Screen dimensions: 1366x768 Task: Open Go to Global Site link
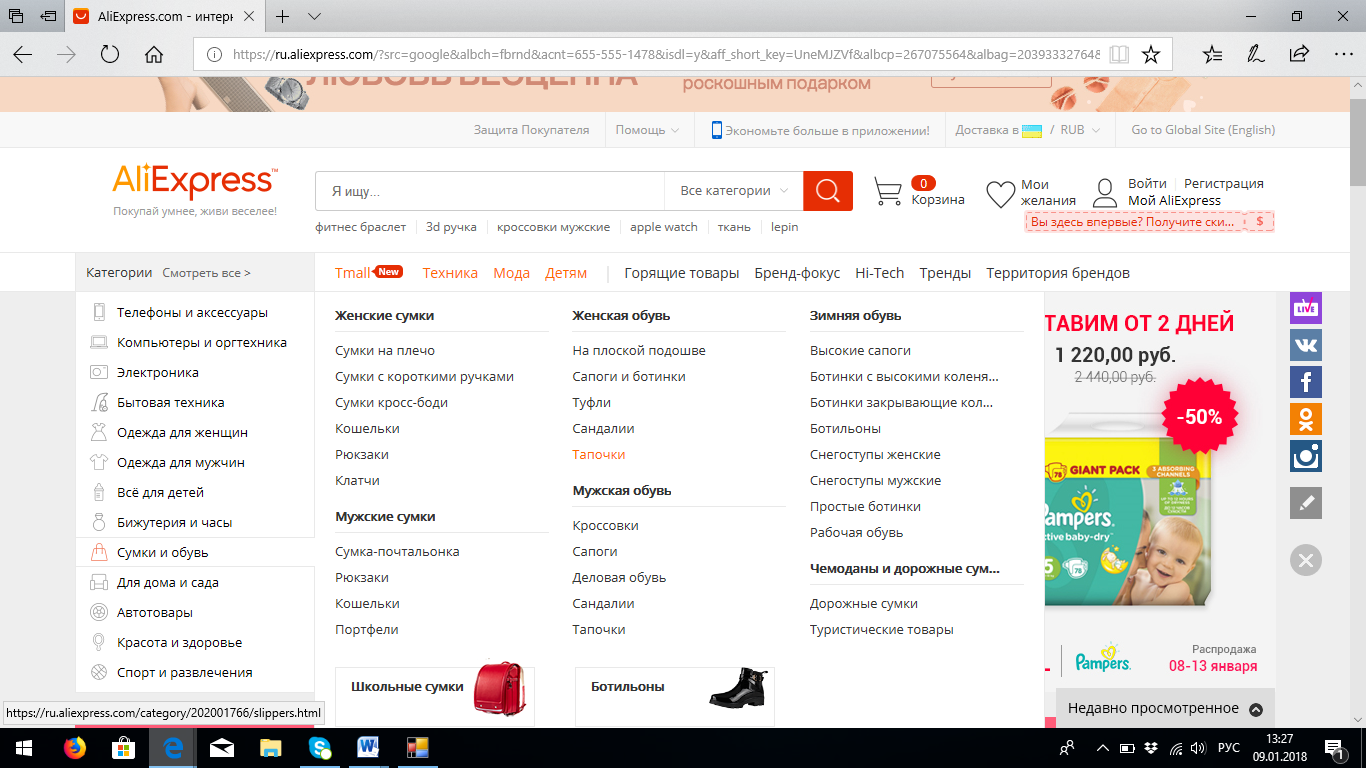pos(1203,130)
